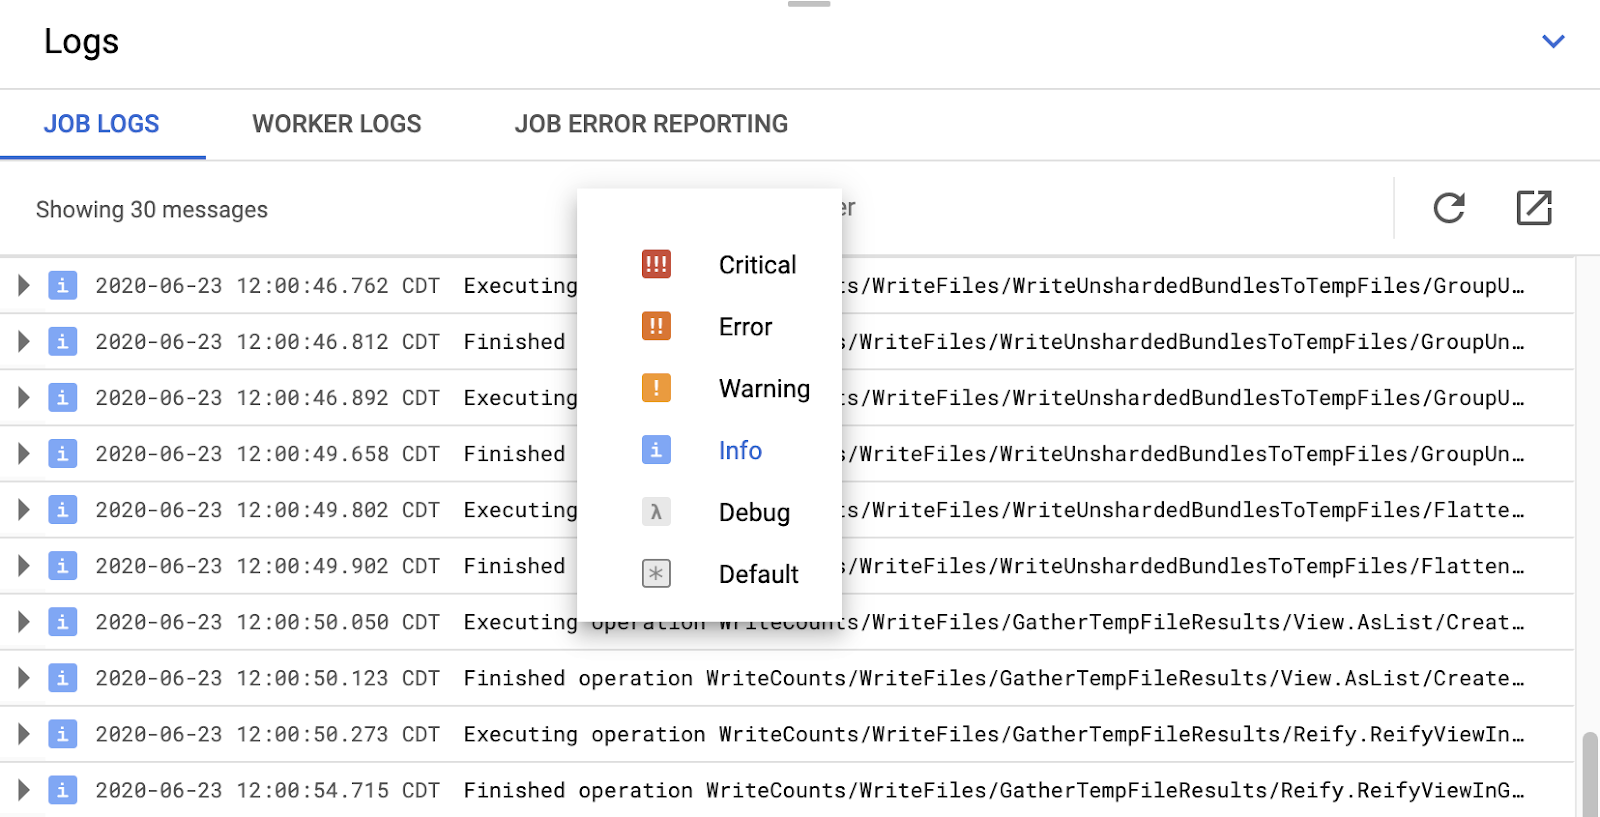The height and width of the screenshot is (817, 1600).
Task: Expand the 12:00:54.715 log entry
Action: click(23, 790)
